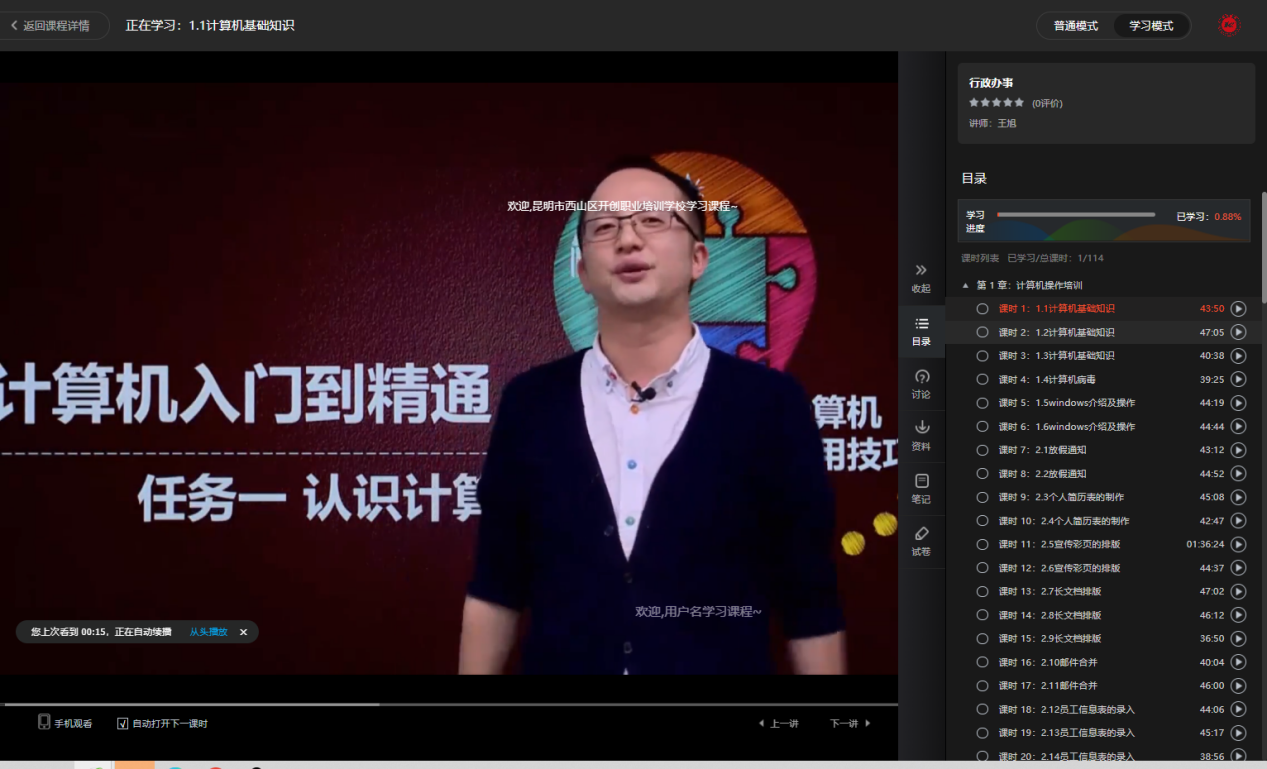Viewport: 1267px width, 769px height.
Task: Open the 目录 catalog panel
Action: pos(921,332)
